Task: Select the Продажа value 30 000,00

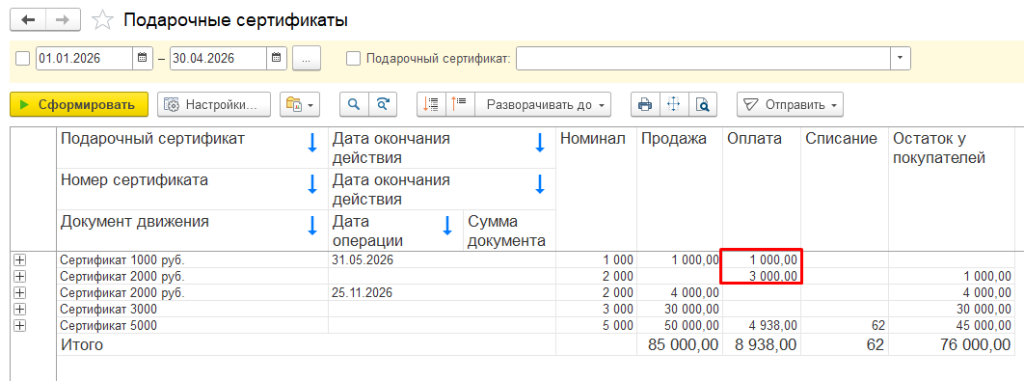Action: pyautogui.click(x=679, y=308)
